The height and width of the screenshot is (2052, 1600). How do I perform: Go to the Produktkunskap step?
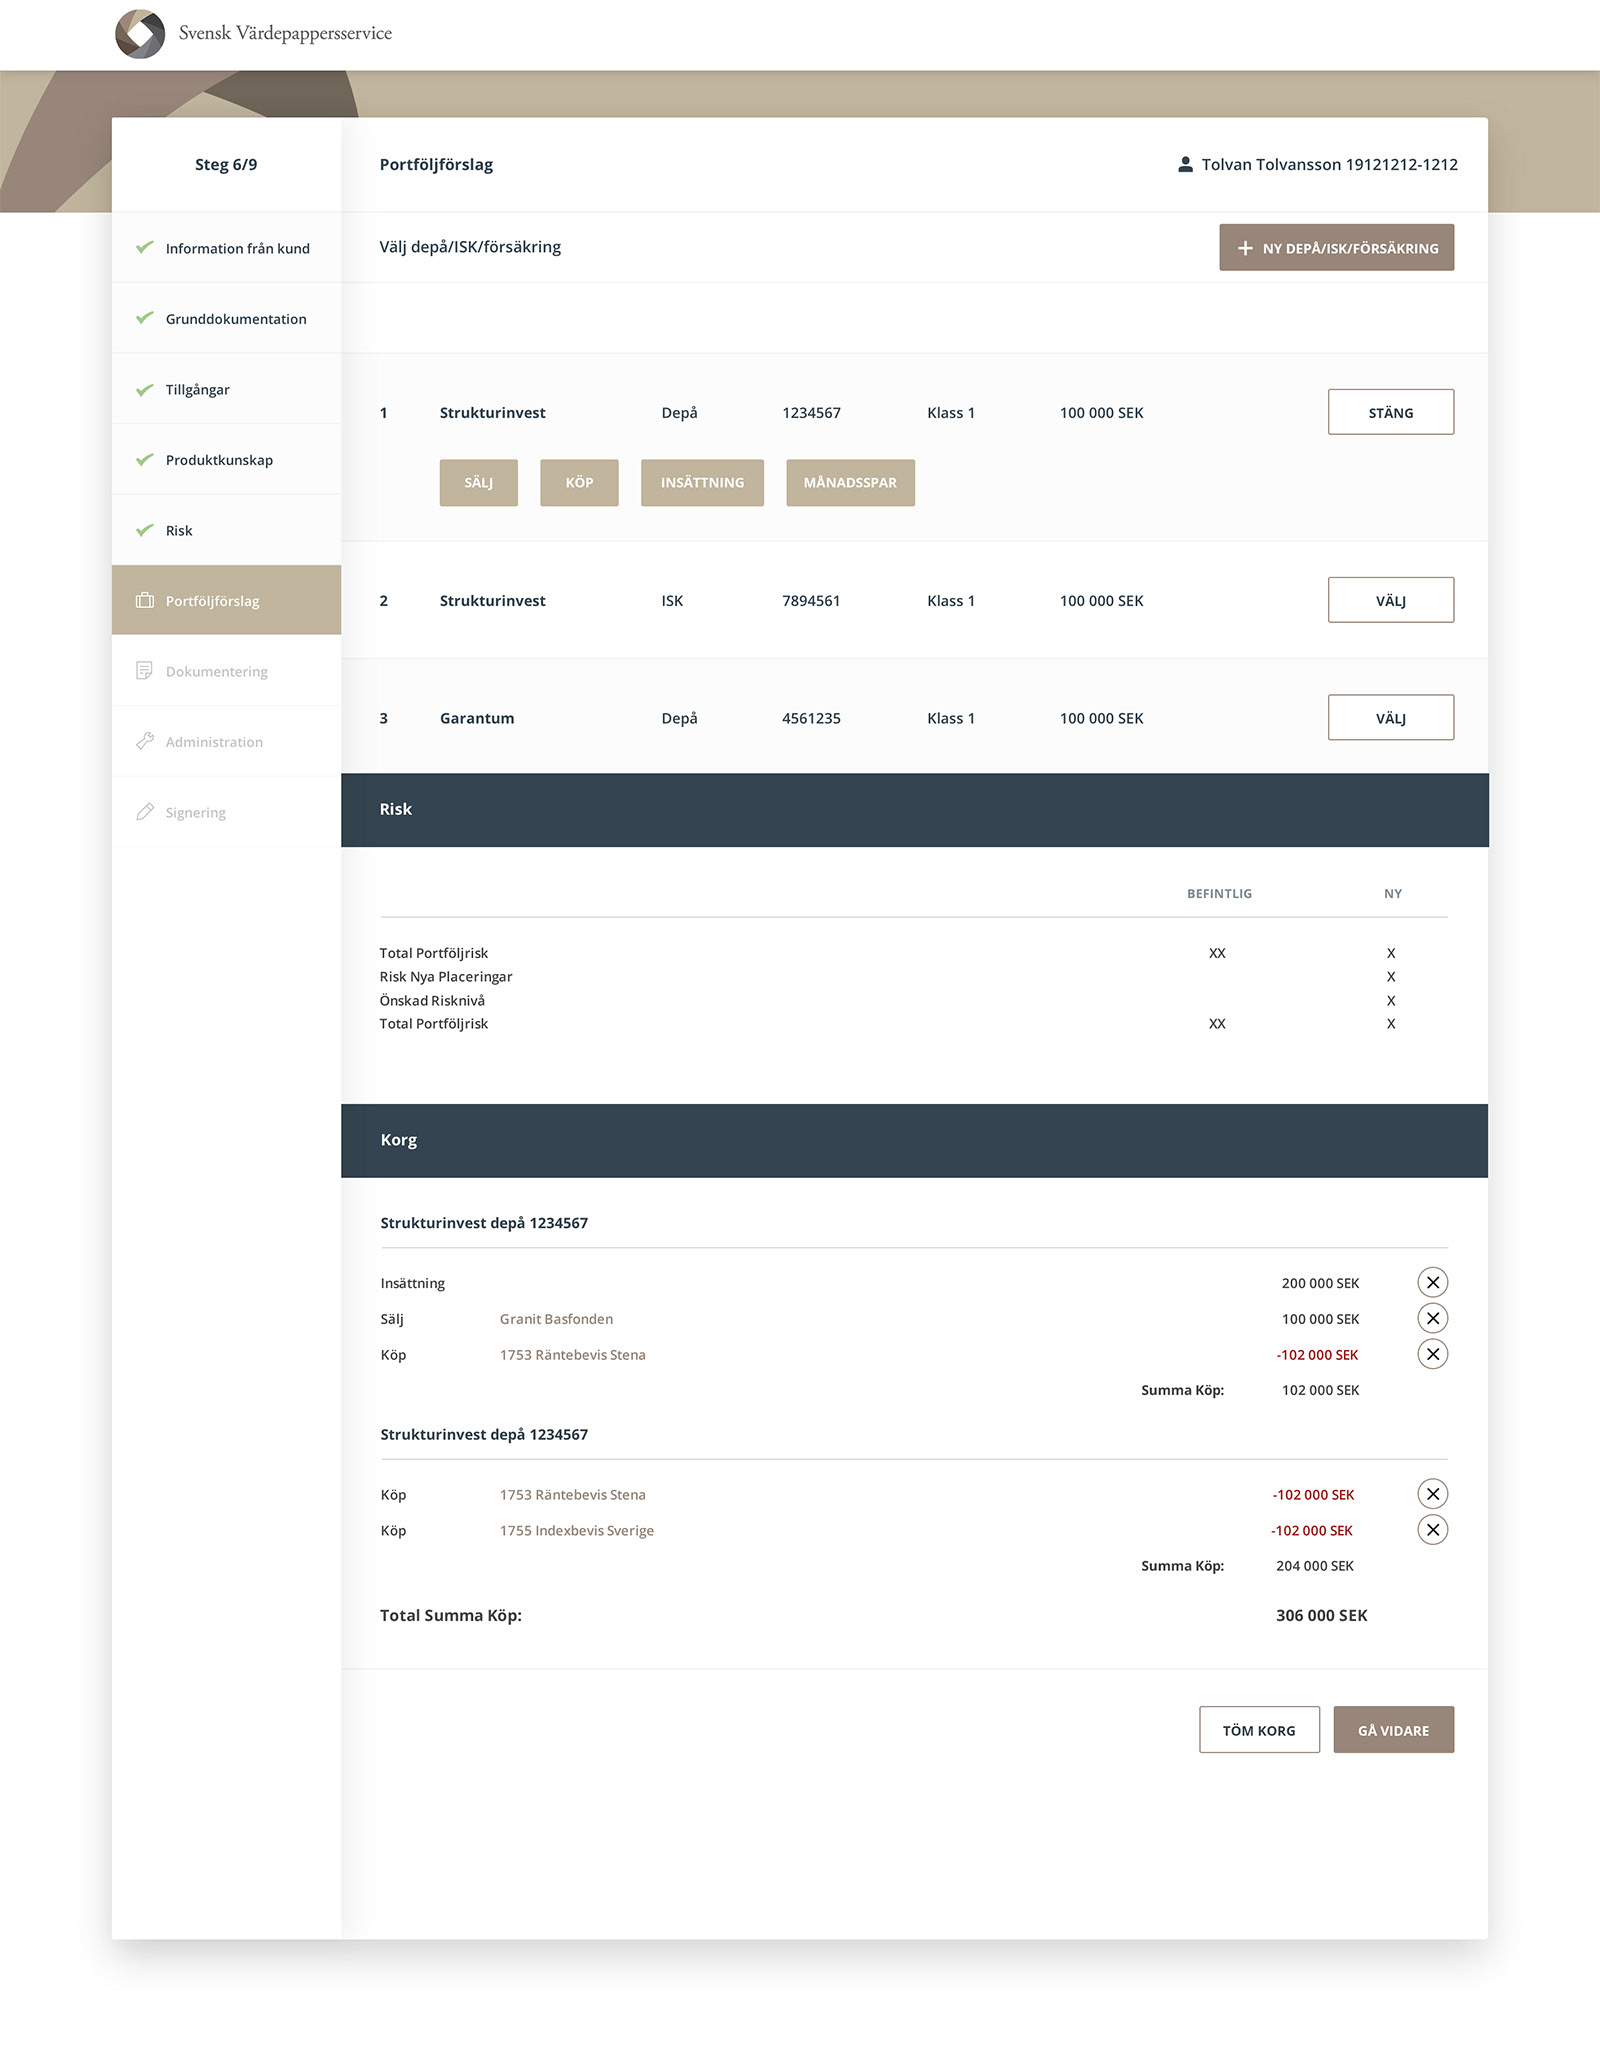click(x=226, y=459)
